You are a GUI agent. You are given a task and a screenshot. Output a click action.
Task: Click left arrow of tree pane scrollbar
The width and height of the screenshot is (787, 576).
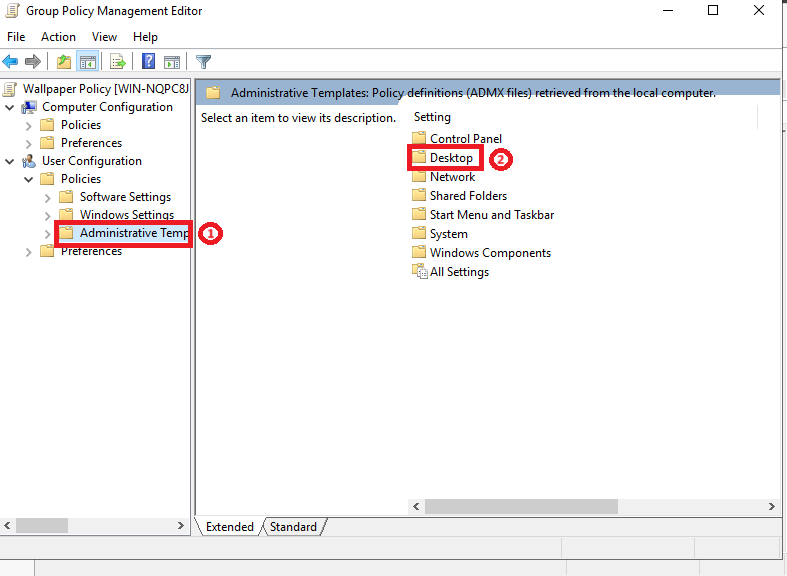click(x=7, y=525)
